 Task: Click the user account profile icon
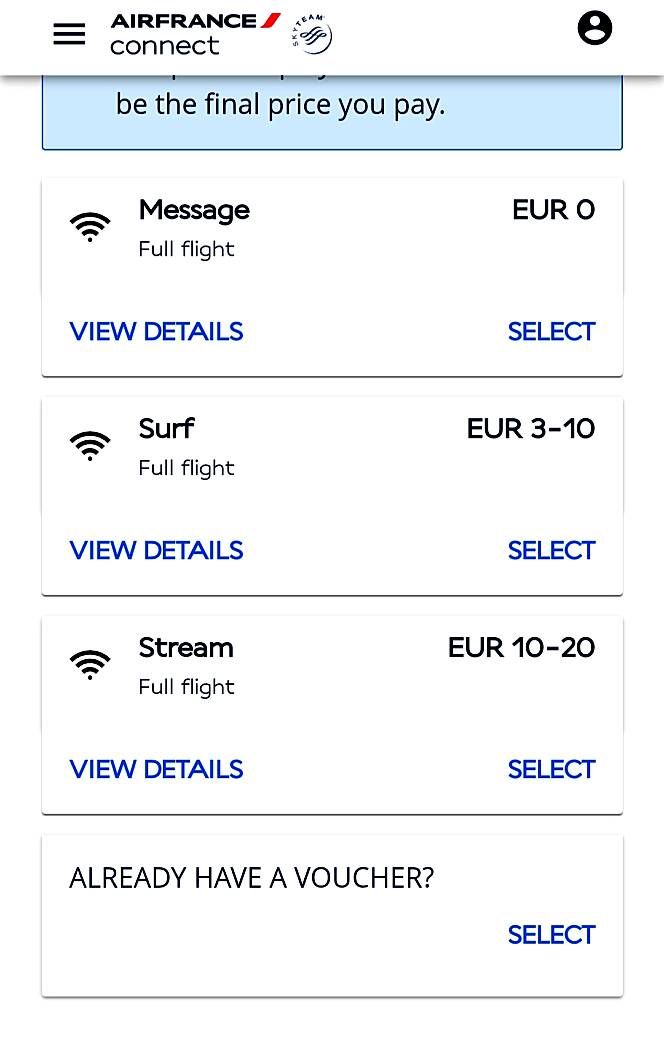[x=595, y=27]
